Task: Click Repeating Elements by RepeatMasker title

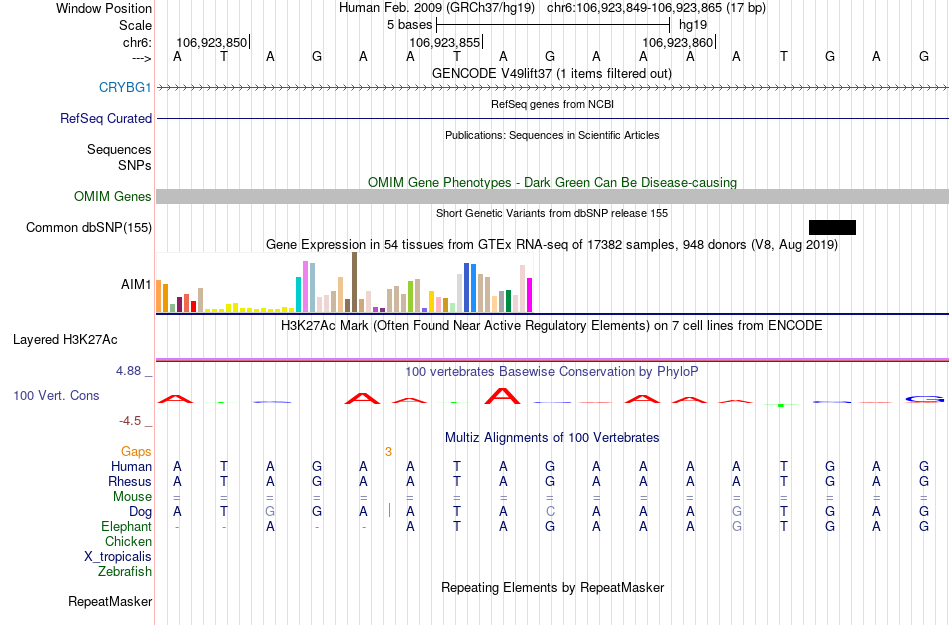Action: tap(552, 588)
